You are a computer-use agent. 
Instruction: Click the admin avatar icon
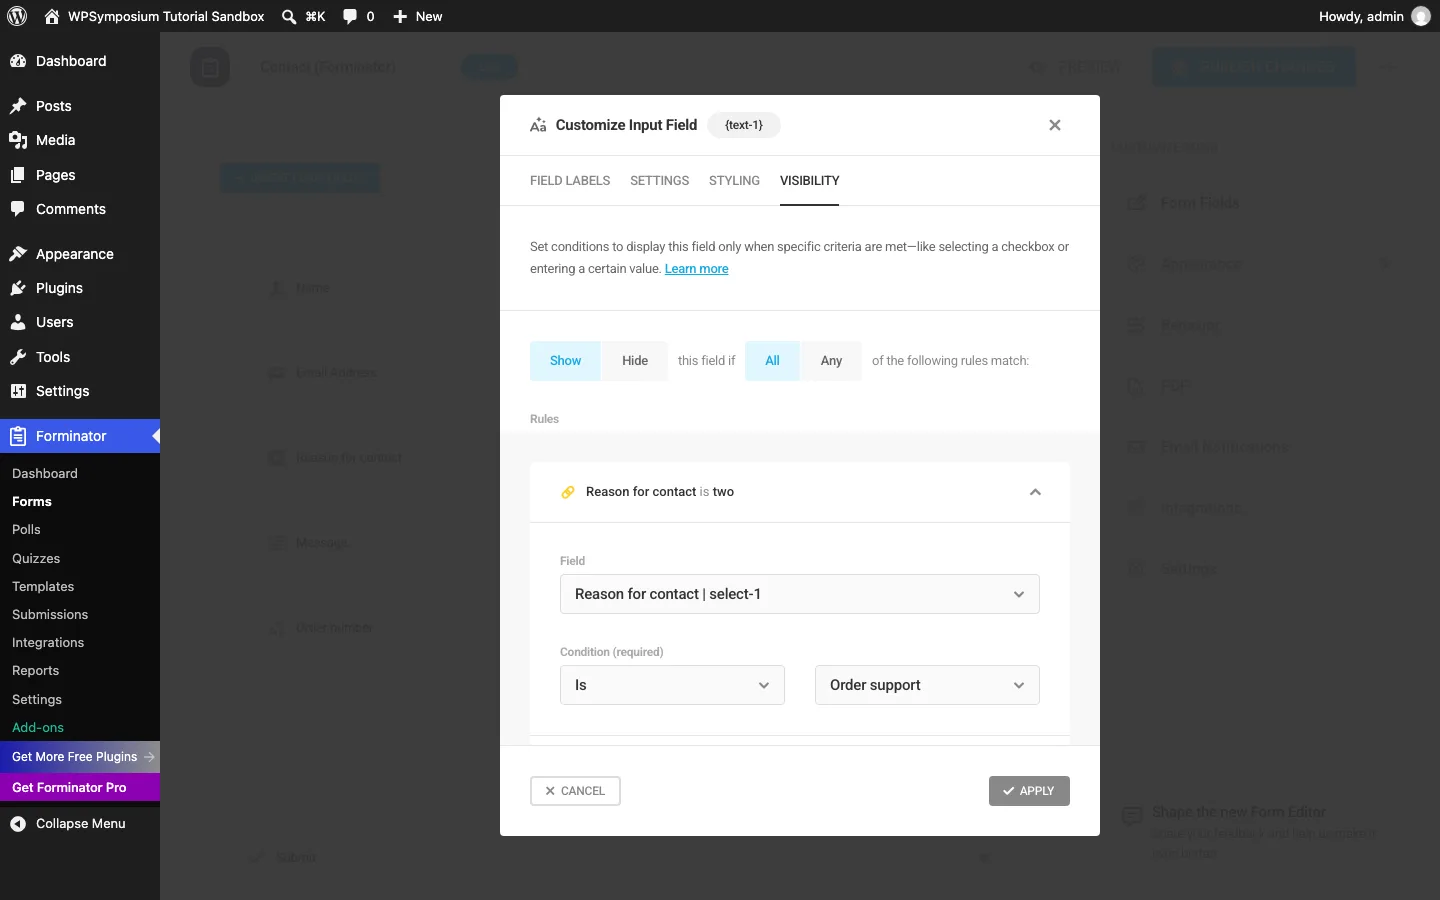click(1421, 16)
